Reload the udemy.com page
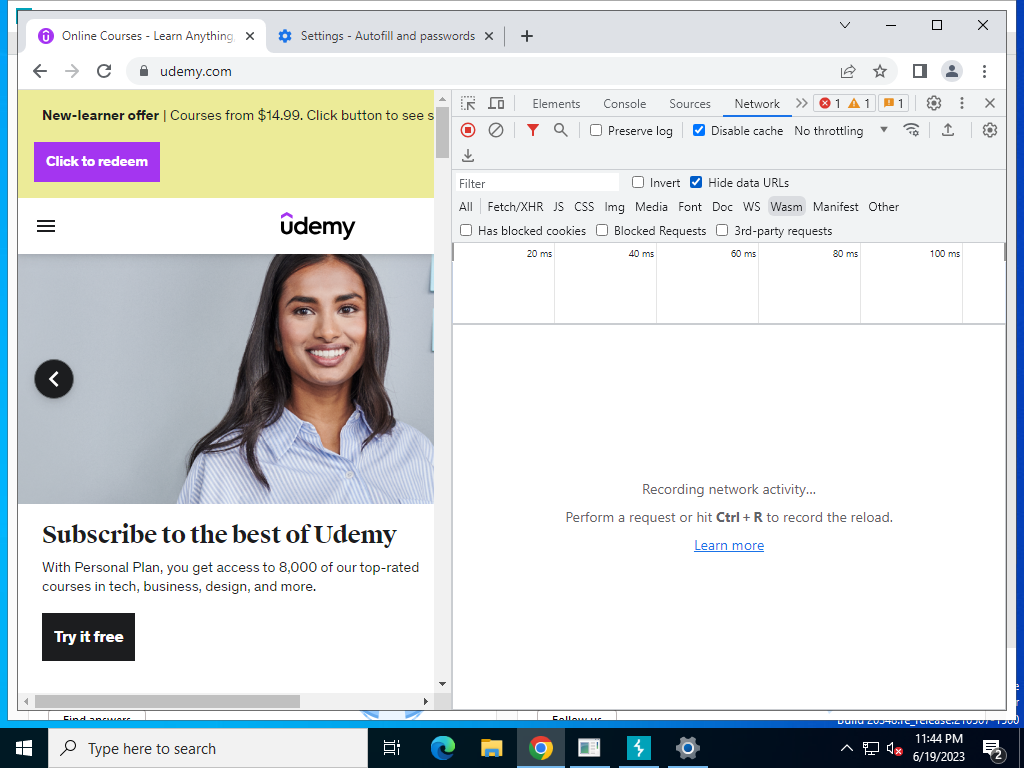1024x768 pixels. coord(104,71)
